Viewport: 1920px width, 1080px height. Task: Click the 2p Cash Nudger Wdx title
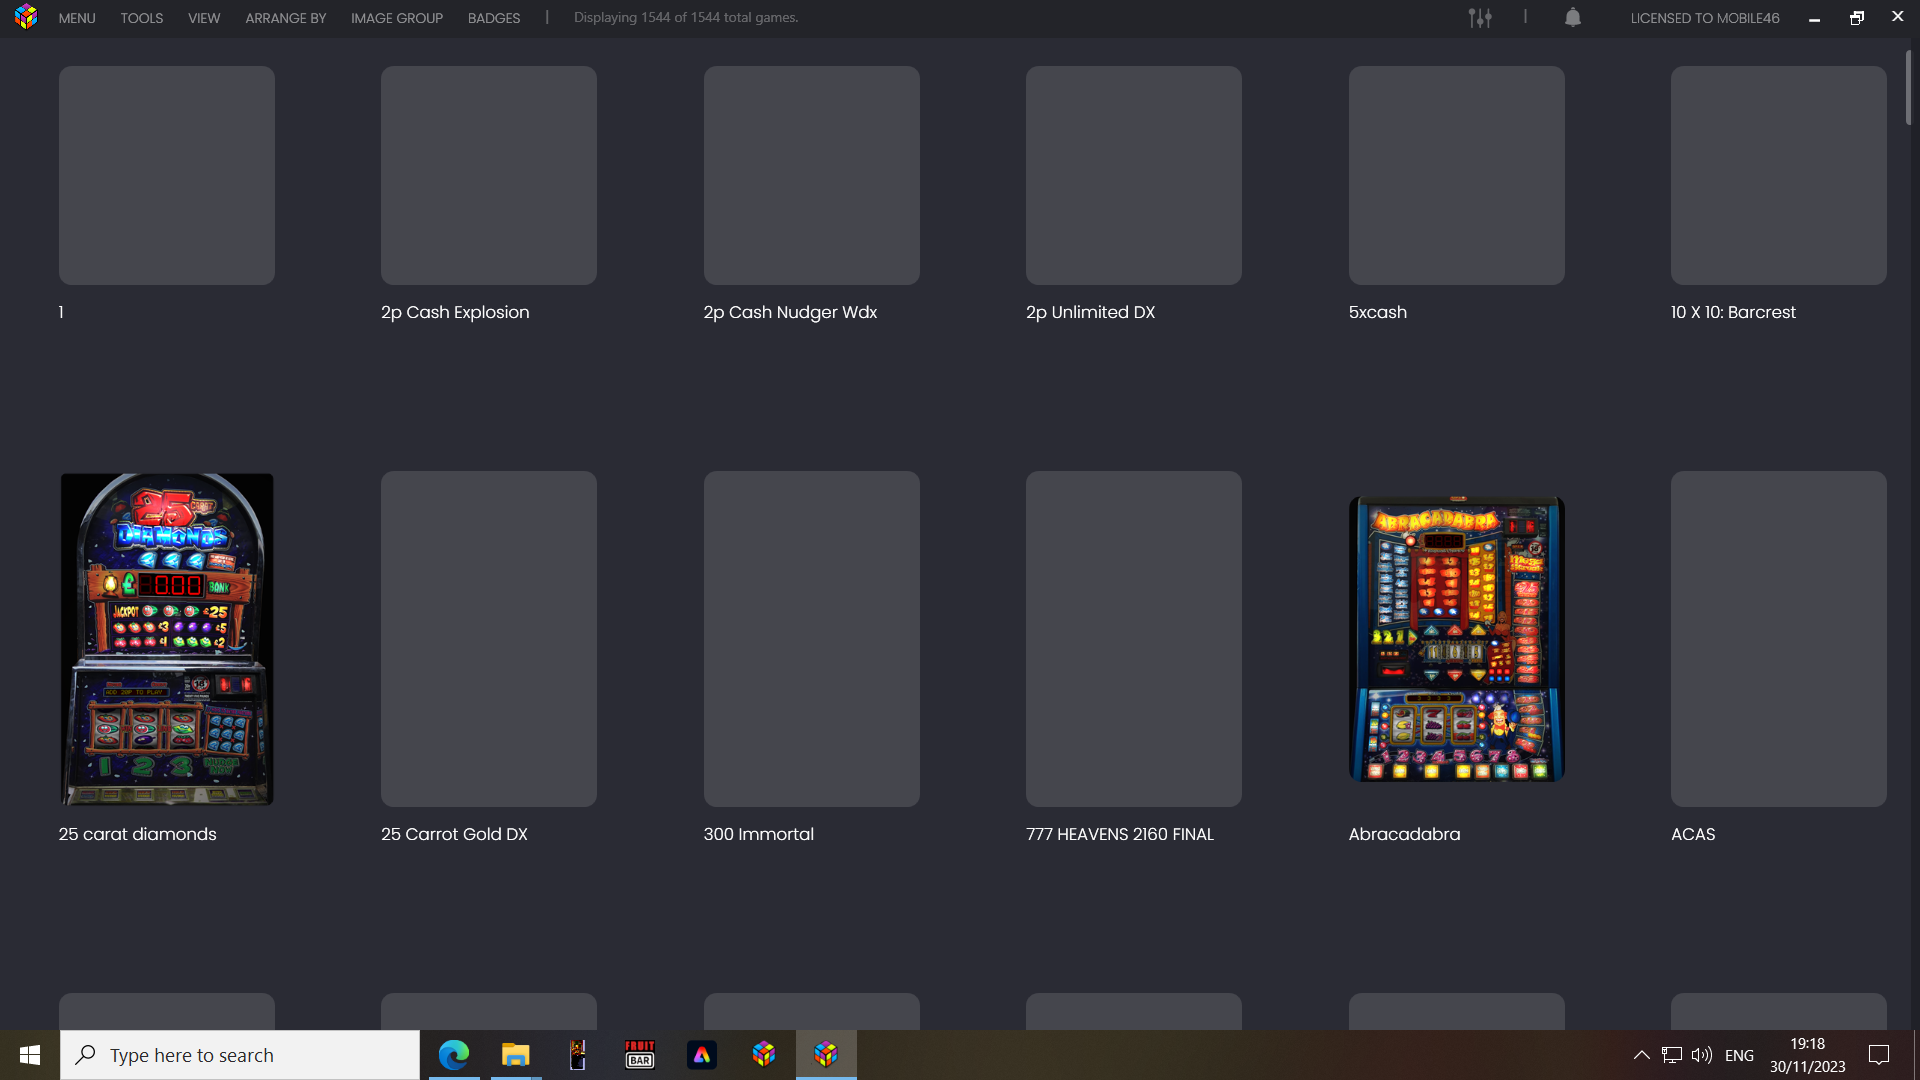(790, 312)
